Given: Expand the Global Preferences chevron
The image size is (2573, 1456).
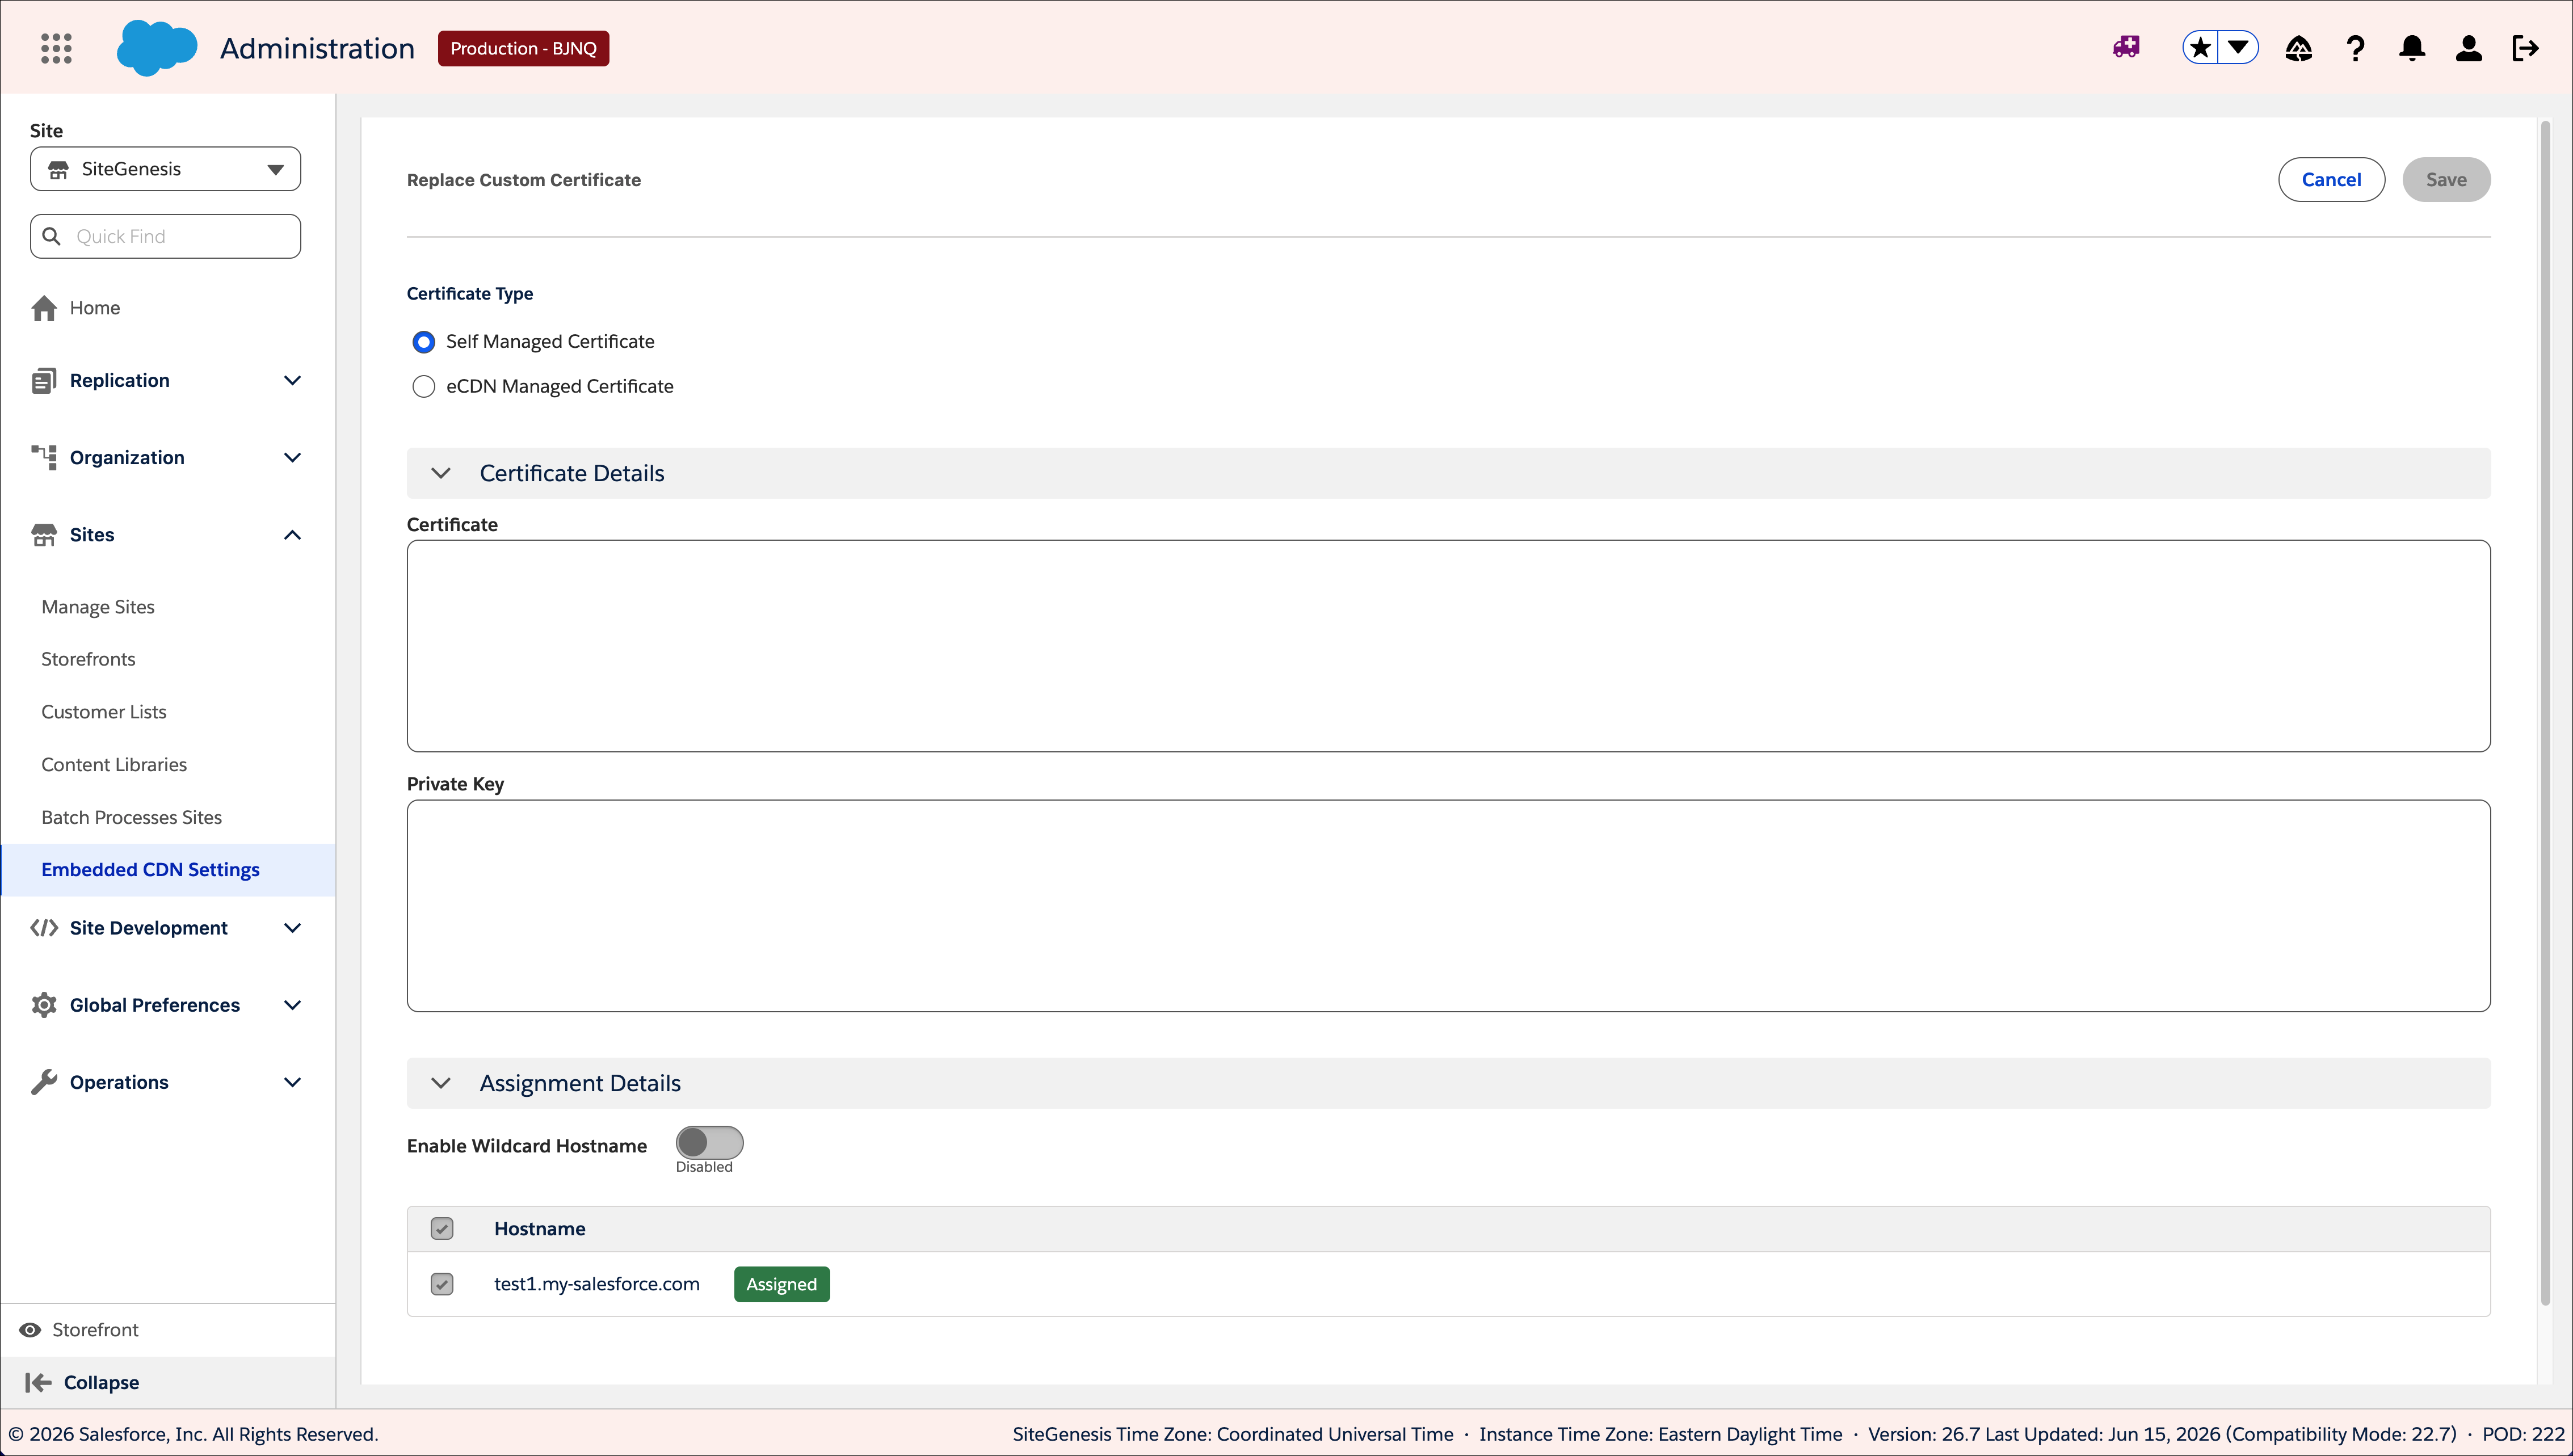Looking at the screenshot, I should pos(292,1005).
